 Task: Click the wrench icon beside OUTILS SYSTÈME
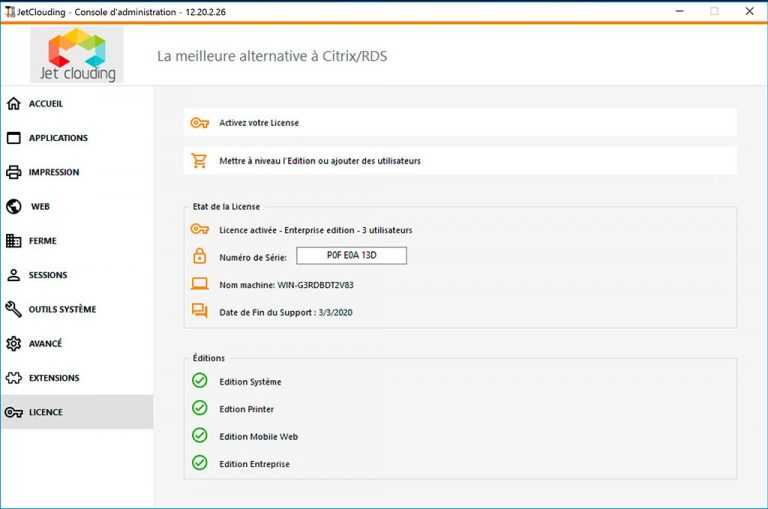(14, 309)
